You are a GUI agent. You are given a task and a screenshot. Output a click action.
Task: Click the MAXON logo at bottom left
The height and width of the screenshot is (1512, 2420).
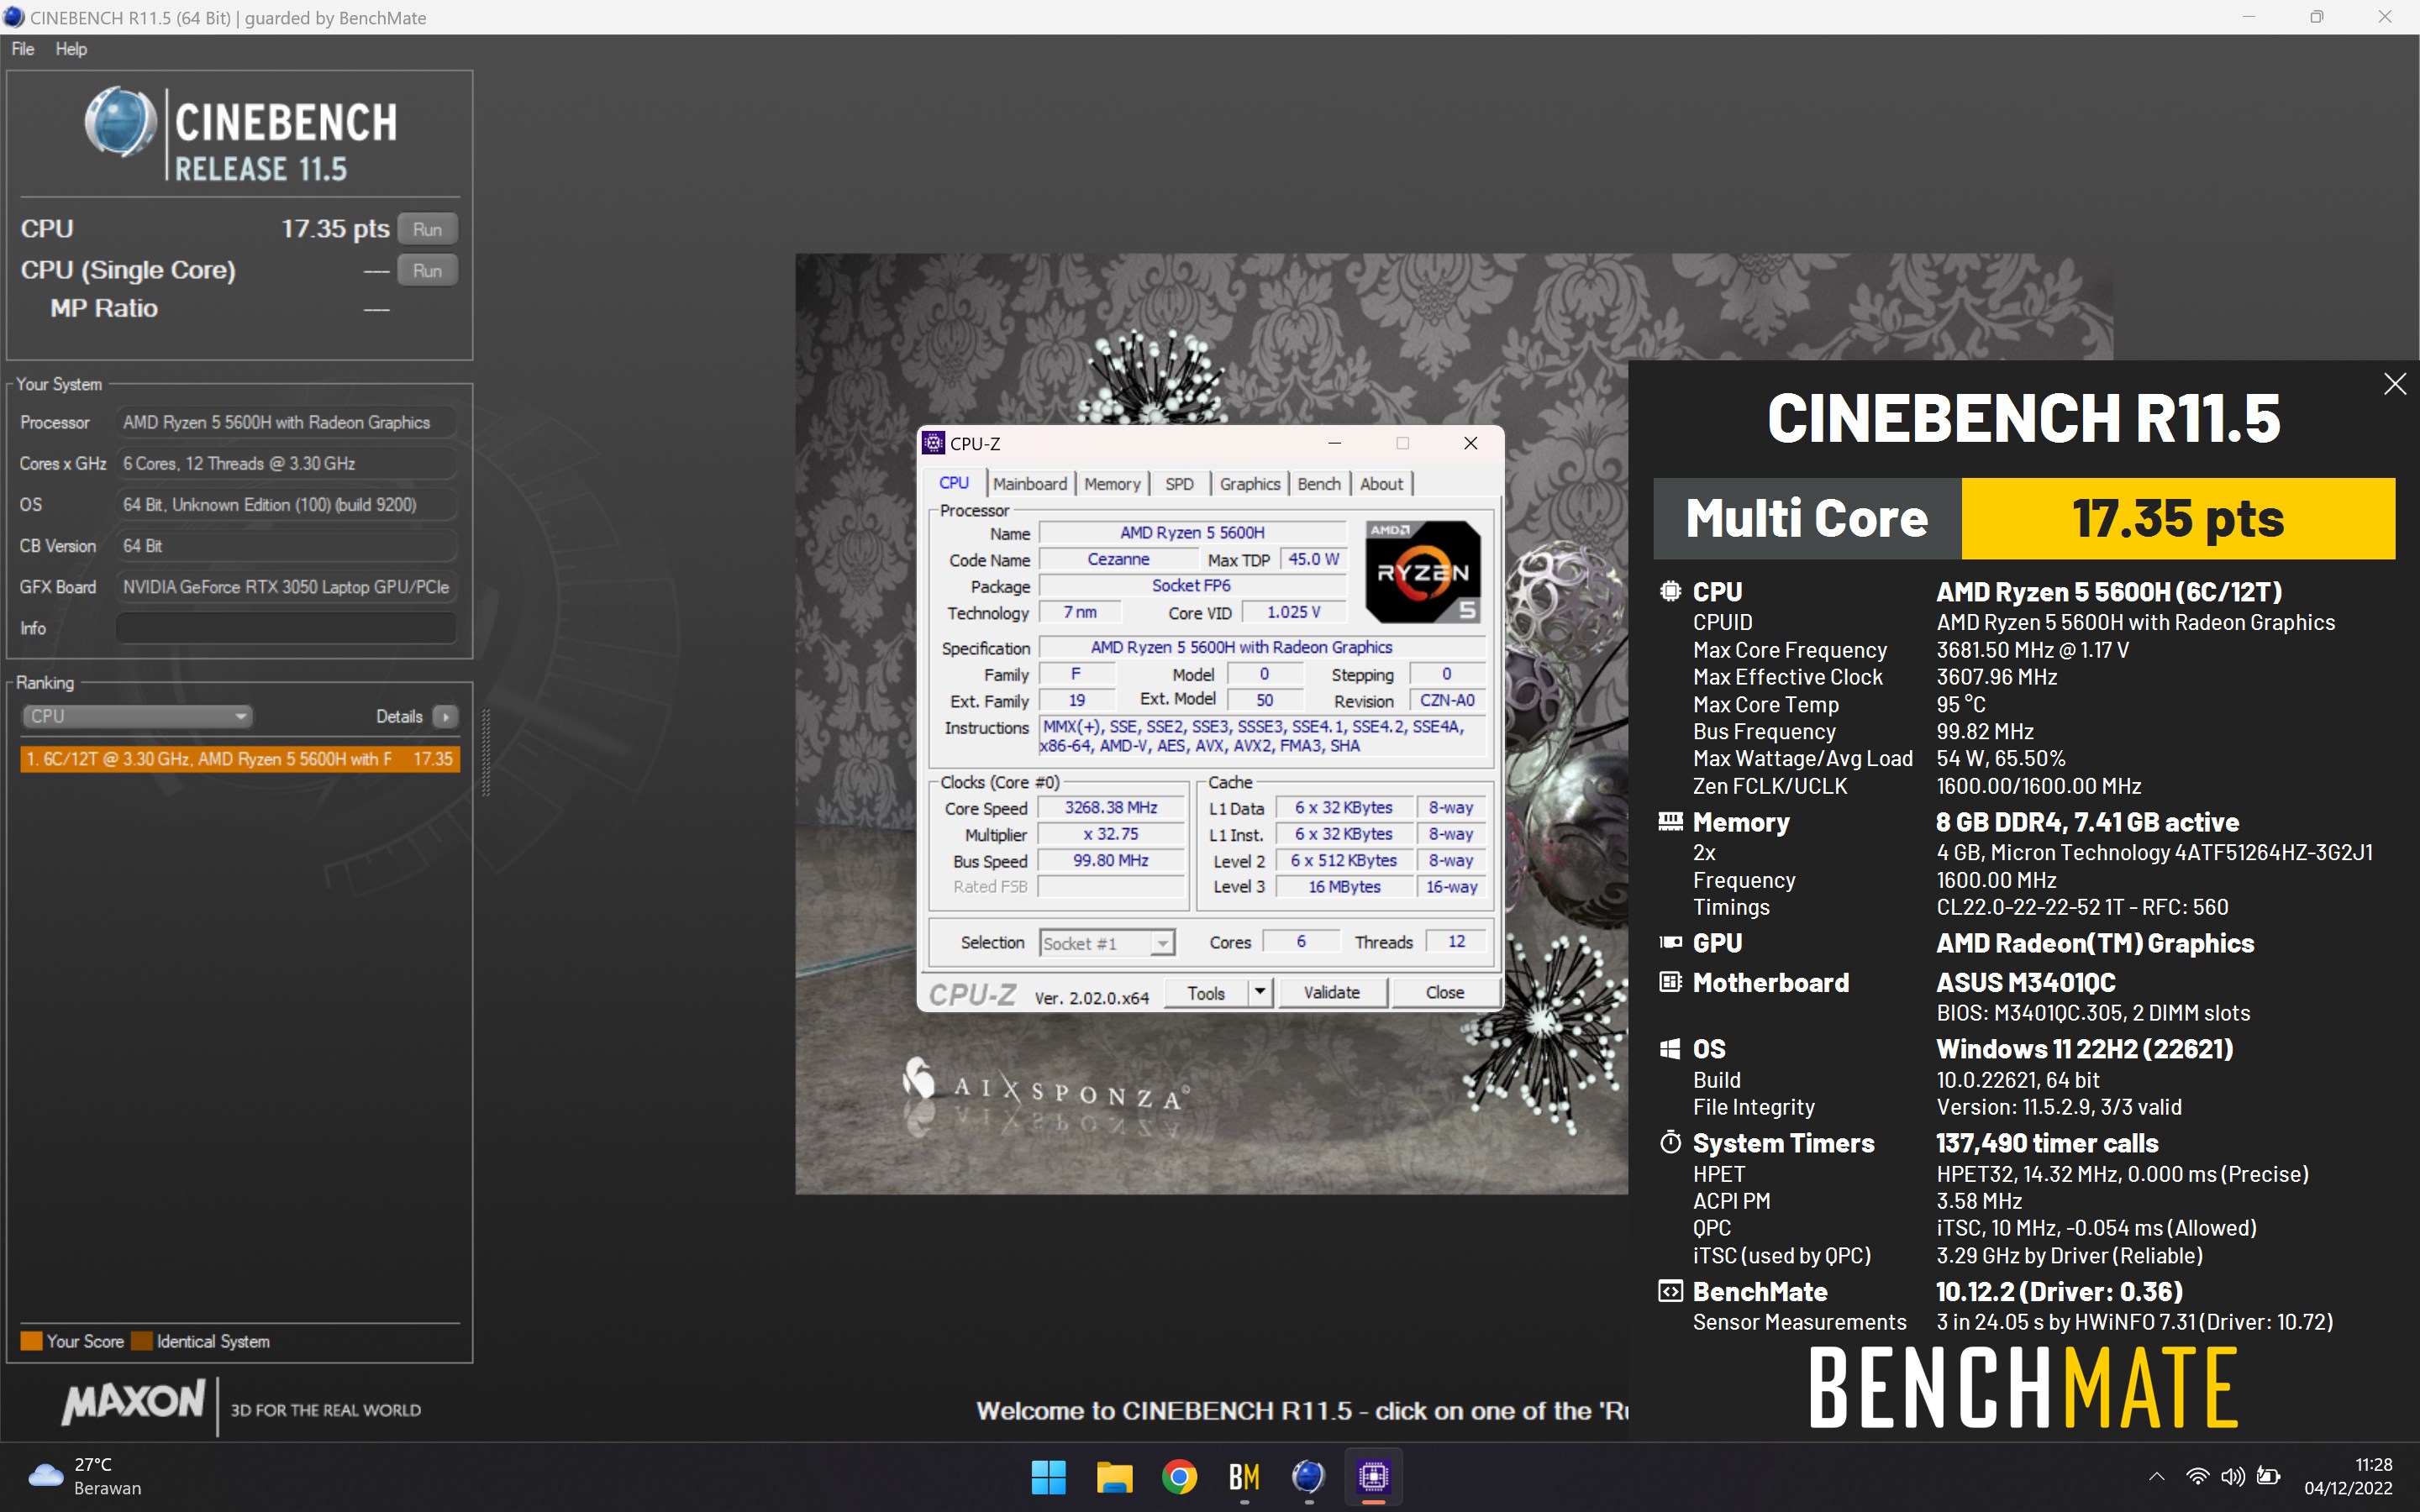pyautogui.click(x=134, y=1402)
